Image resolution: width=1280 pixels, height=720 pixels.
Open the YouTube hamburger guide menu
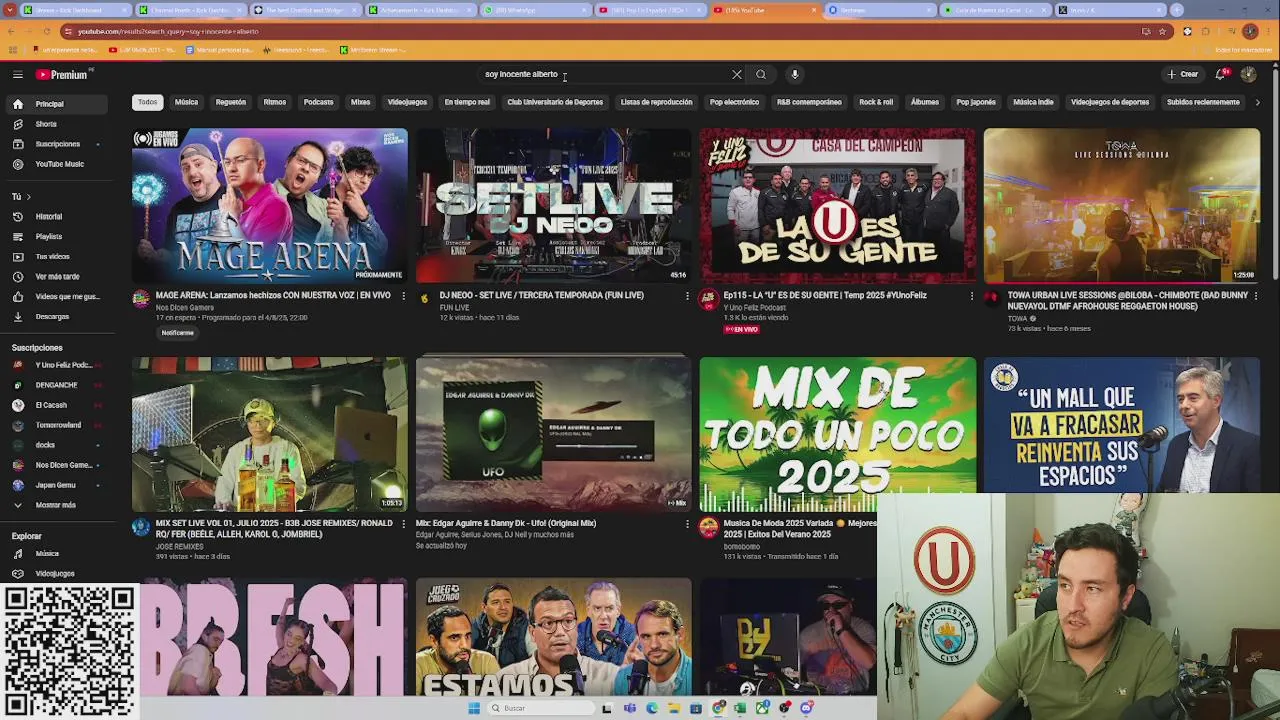pyautogui.click(x=17, y=74)
